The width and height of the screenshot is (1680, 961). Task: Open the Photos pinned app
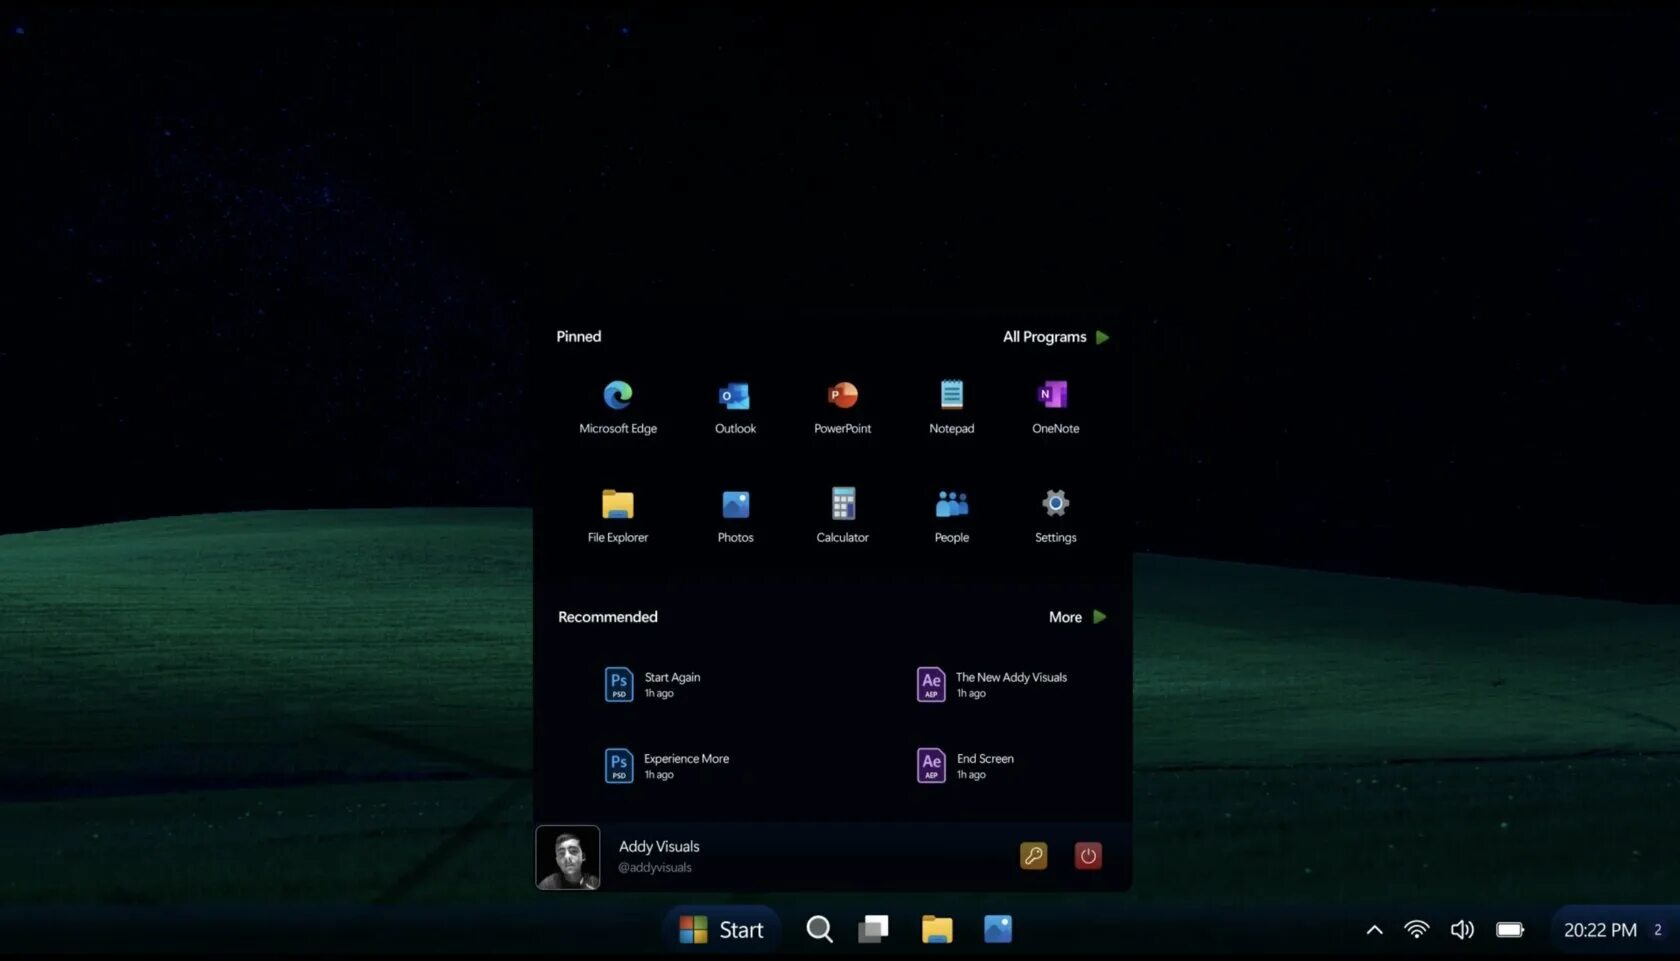click(735, 516)
